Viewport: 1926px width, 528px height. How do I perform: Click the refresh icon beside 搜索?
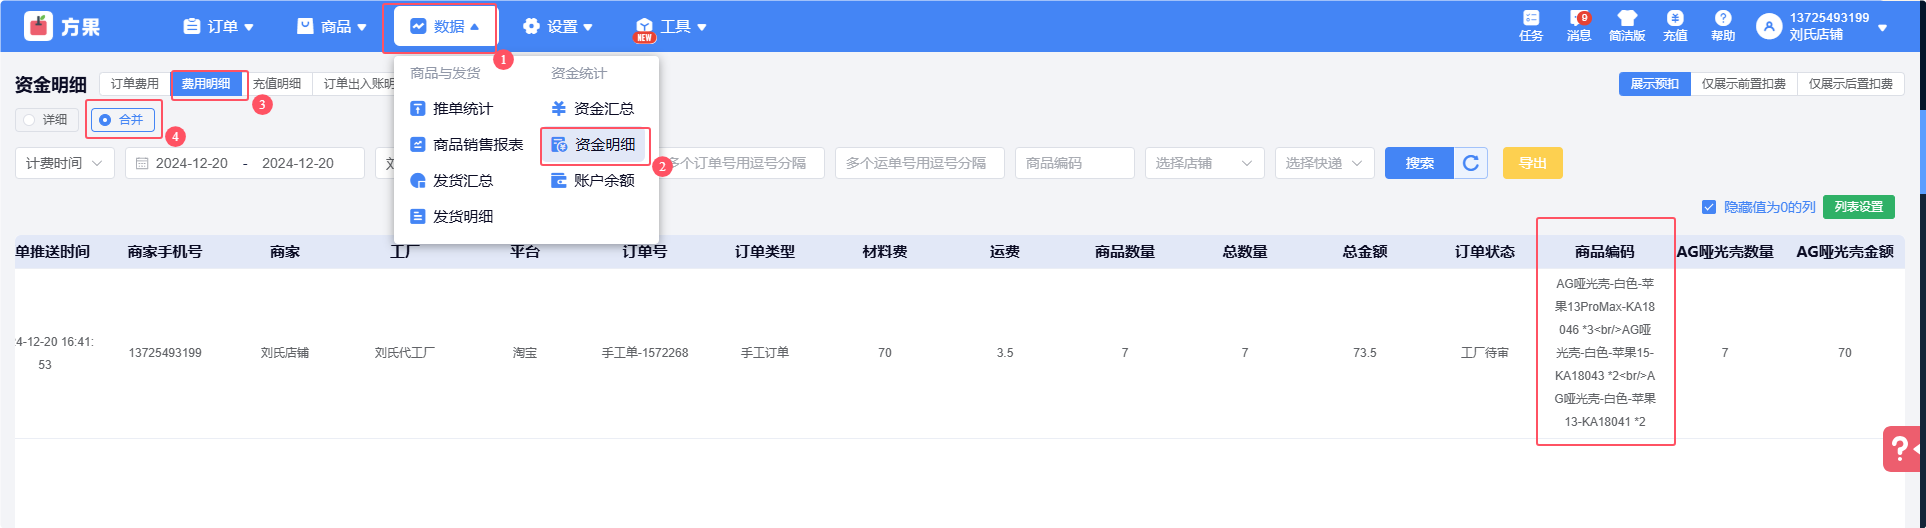[1470, 163]
